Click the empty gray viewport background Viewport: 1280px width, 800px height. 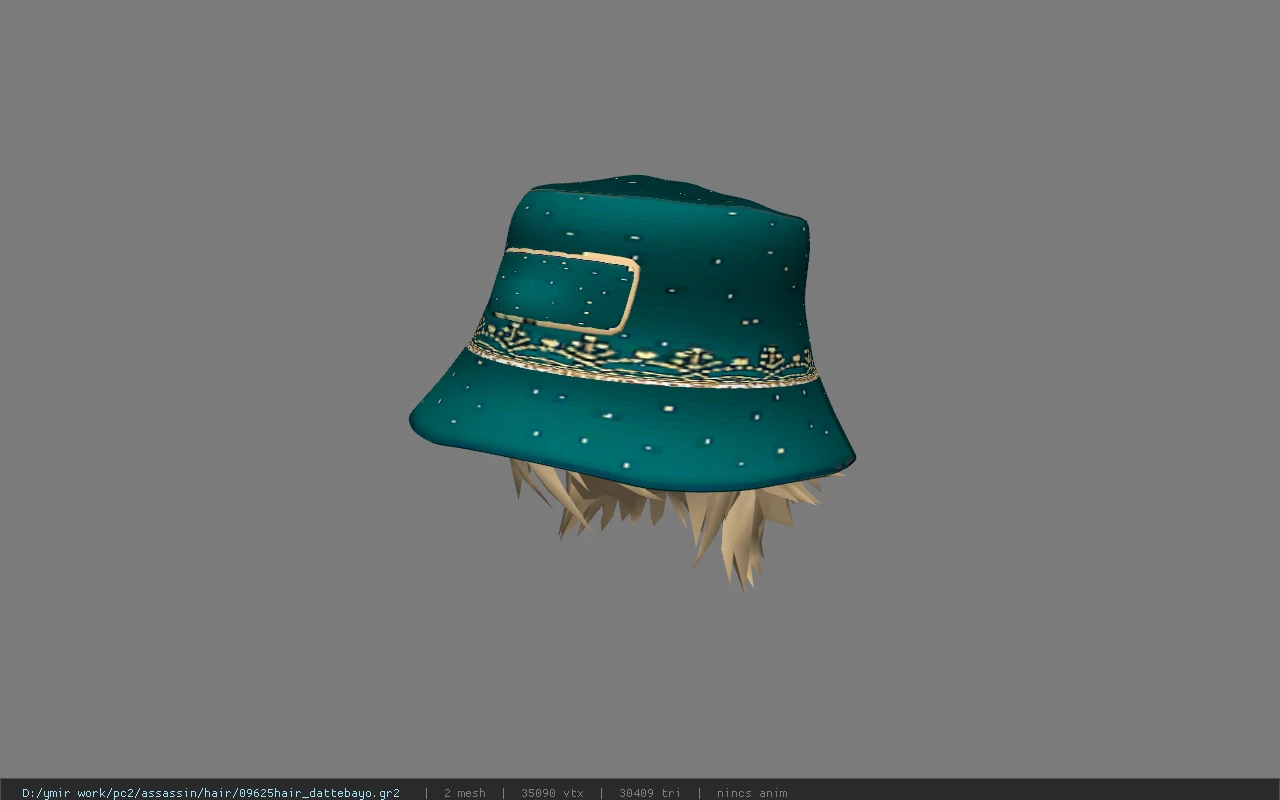coord(200,300)
